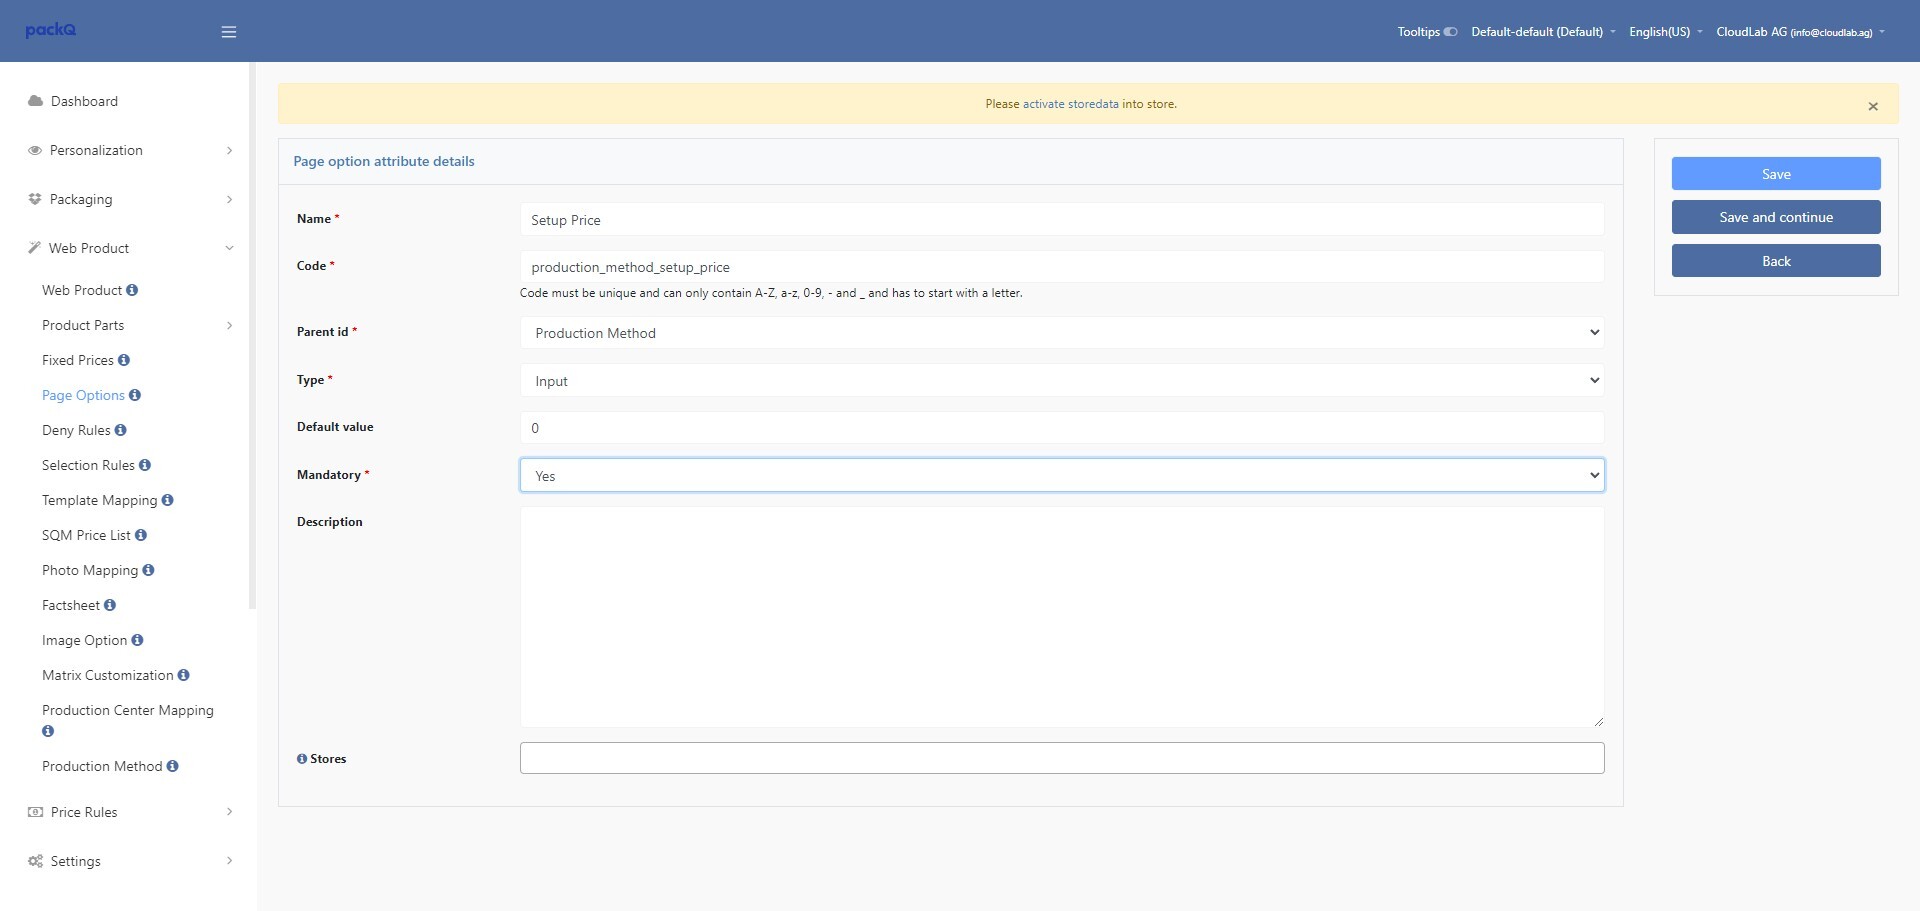Click info icon next to Selection Rules
Screen dimensions: 1920x911
(x=145, y=465)
